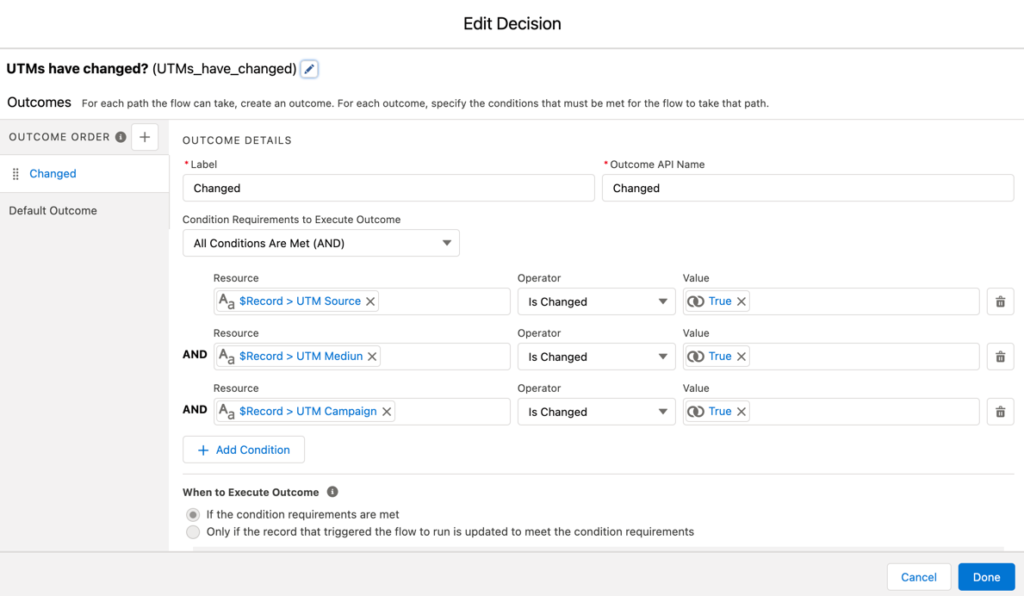Add Condition to the outcome
This screenshot has height=596, width=1024.
point(243,449)
